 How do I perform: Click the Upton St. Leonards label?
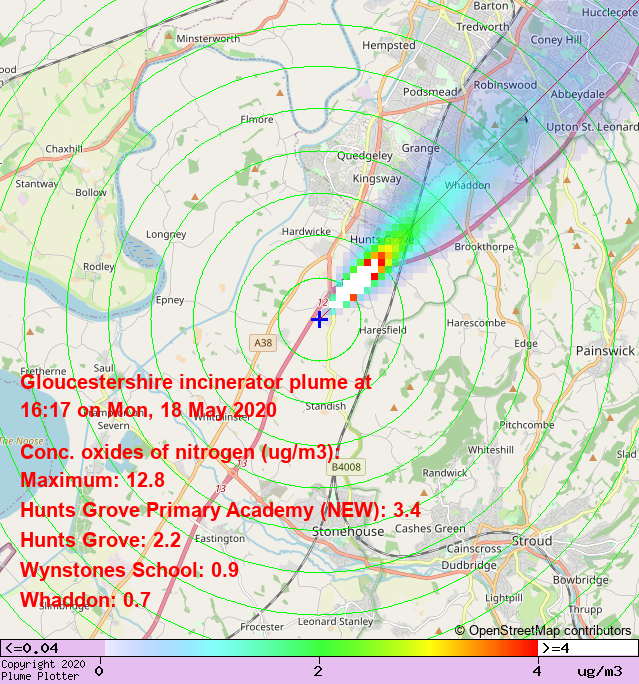click(x=592, y=127)
